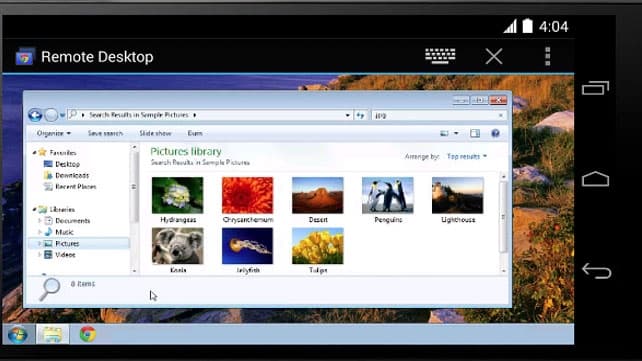Screen dimensions: 642x361
Task: Click file list scroll down arrow
Action: 503,271
